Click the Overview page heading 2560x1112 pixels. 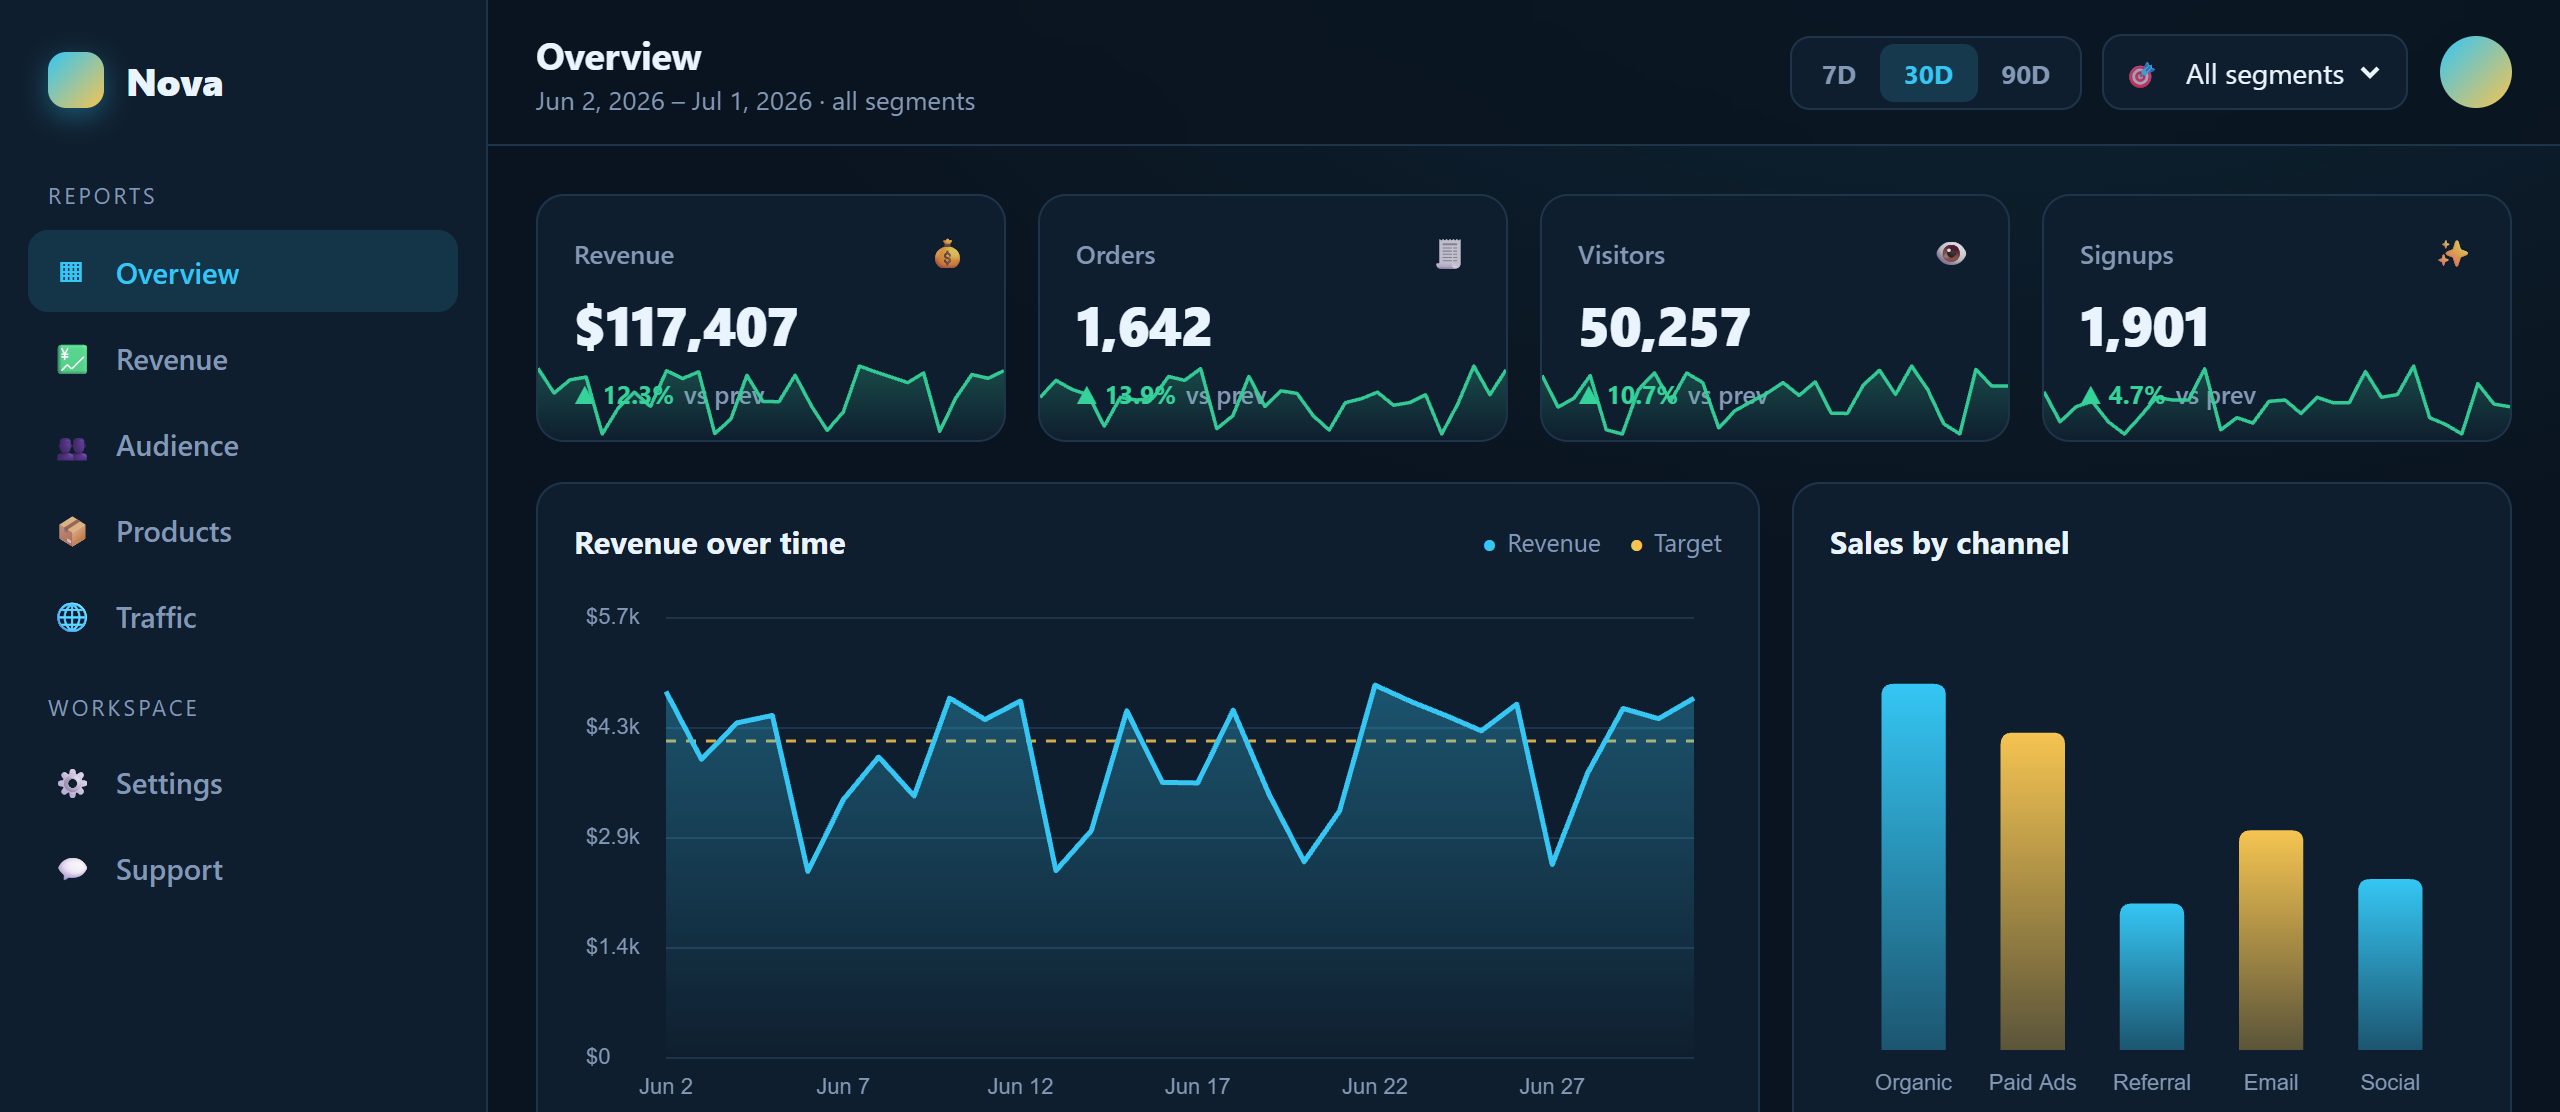(x=619, y=57)
